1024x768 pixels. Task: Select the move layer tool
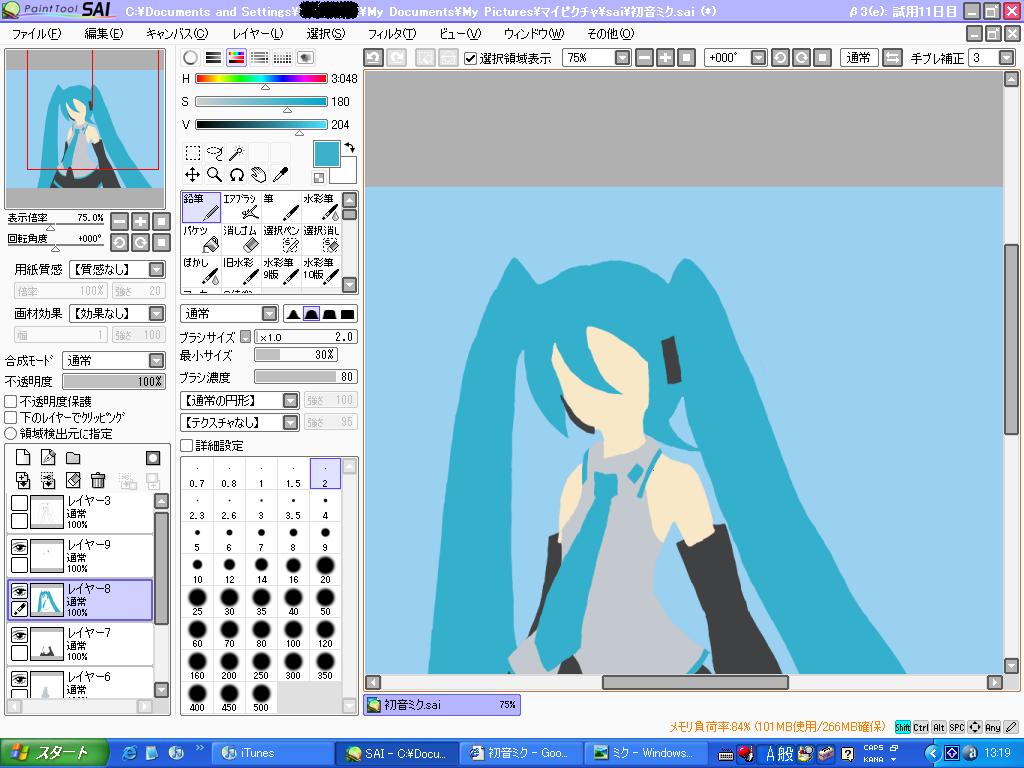pos(193,174)
